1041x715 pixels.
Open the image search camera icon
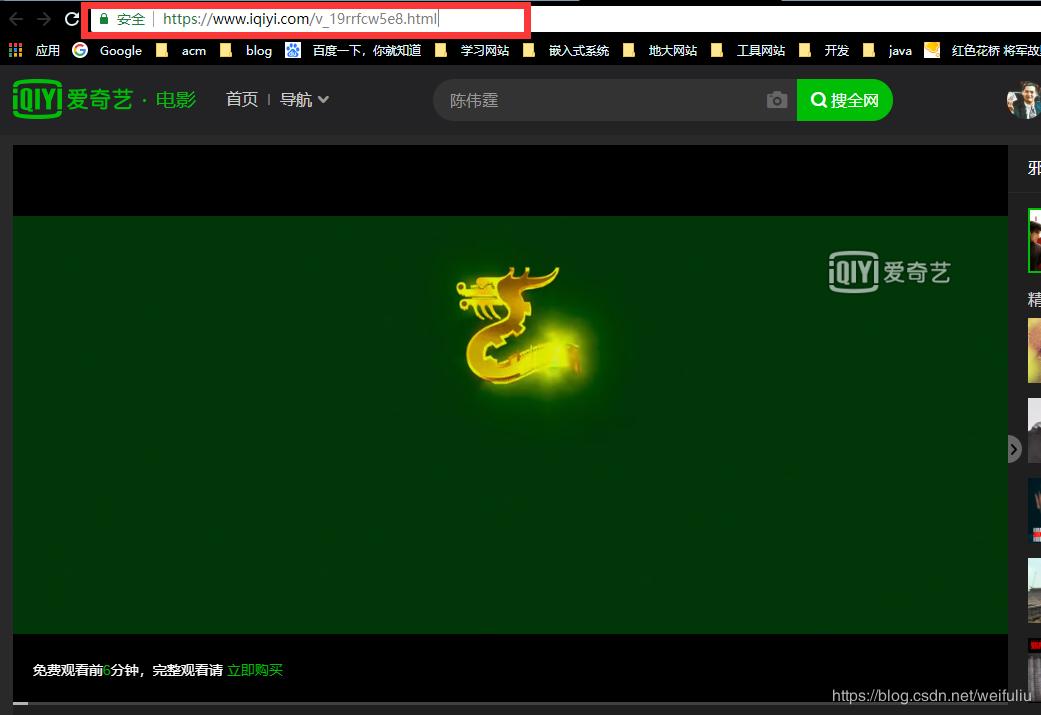tap(777, 99)
